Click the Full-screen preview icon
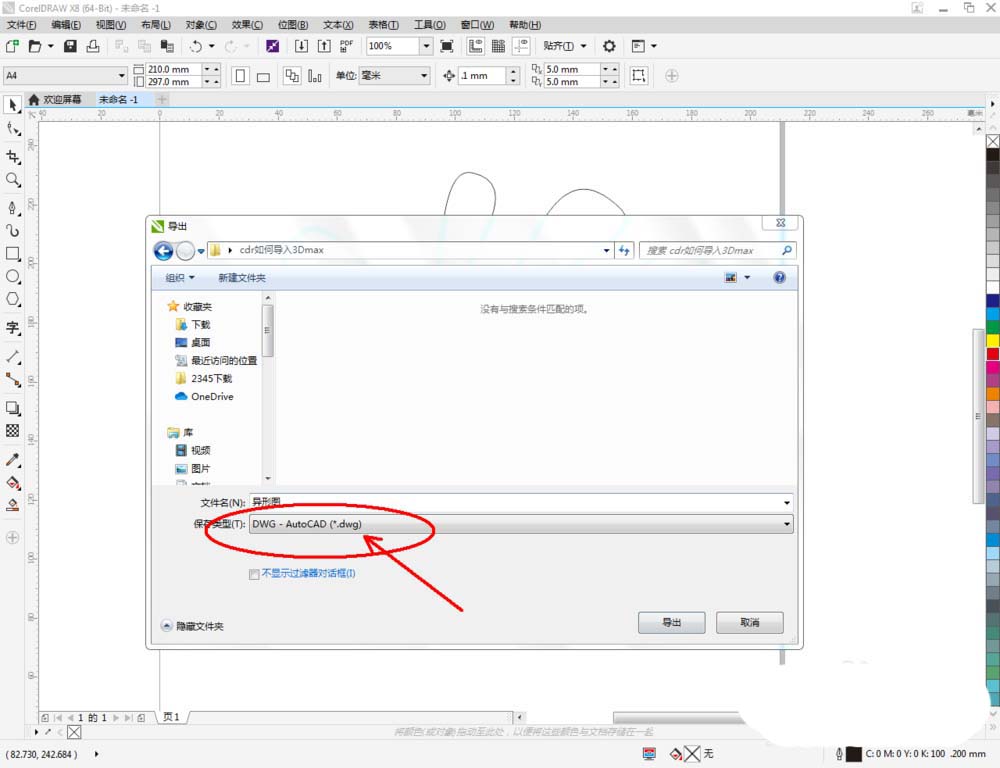The height and width of the screenshot is (768, 1000). point(447,46)
